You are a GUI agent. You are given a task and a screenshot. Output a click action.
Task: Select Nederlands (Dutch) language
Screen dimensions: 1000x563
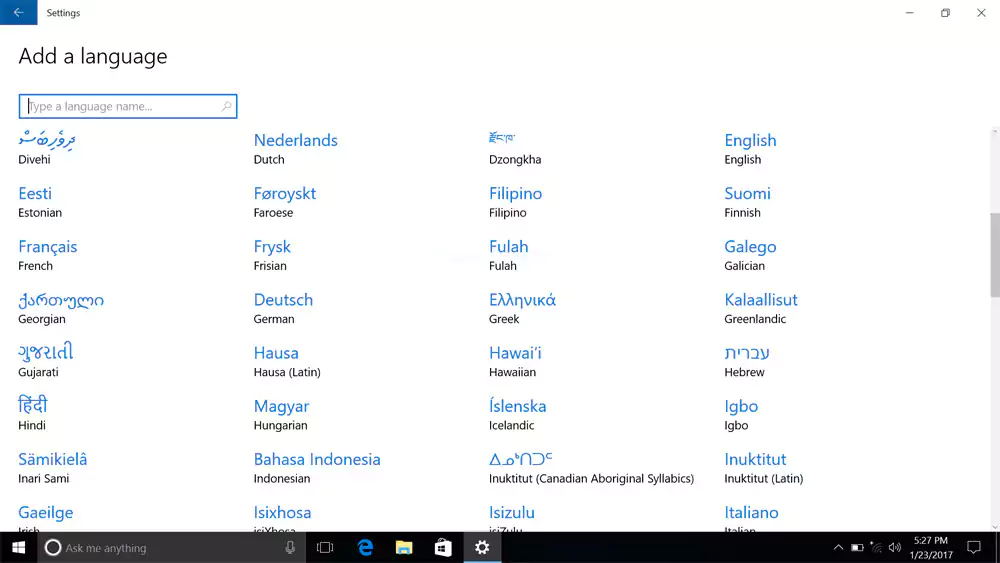pyautogui.click(x=295, y=141)
